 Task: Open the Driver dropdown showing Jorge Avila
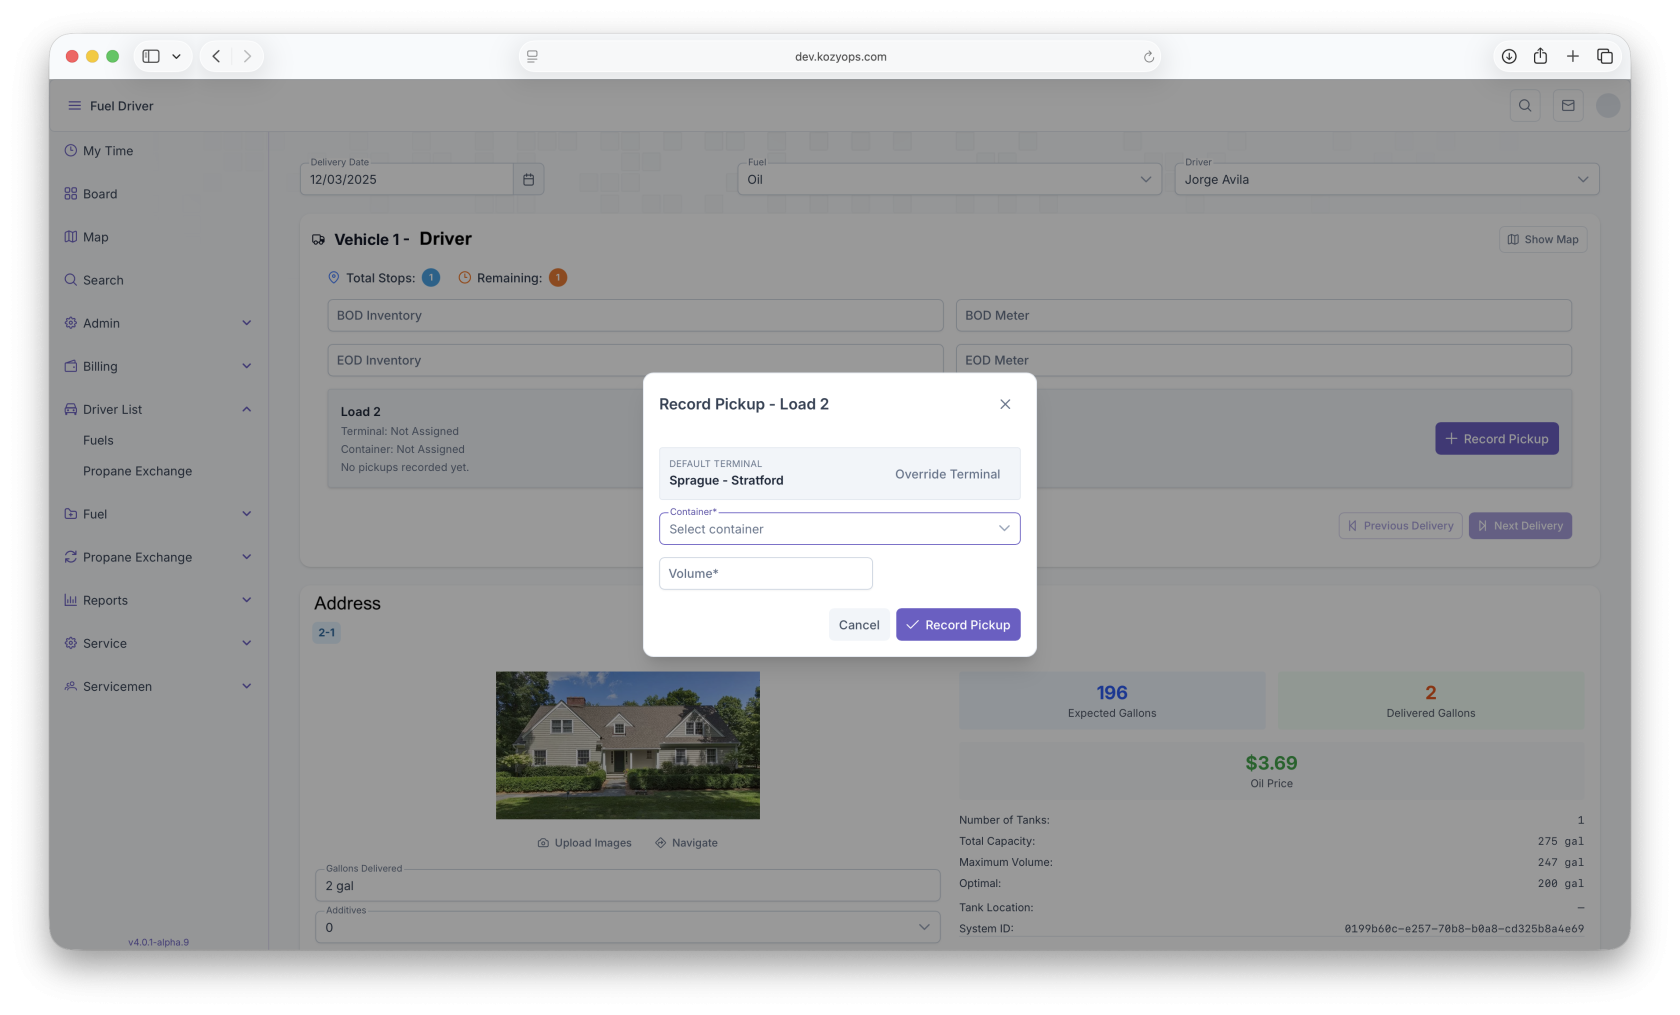pyautogui.click(x=1386, y=180)
